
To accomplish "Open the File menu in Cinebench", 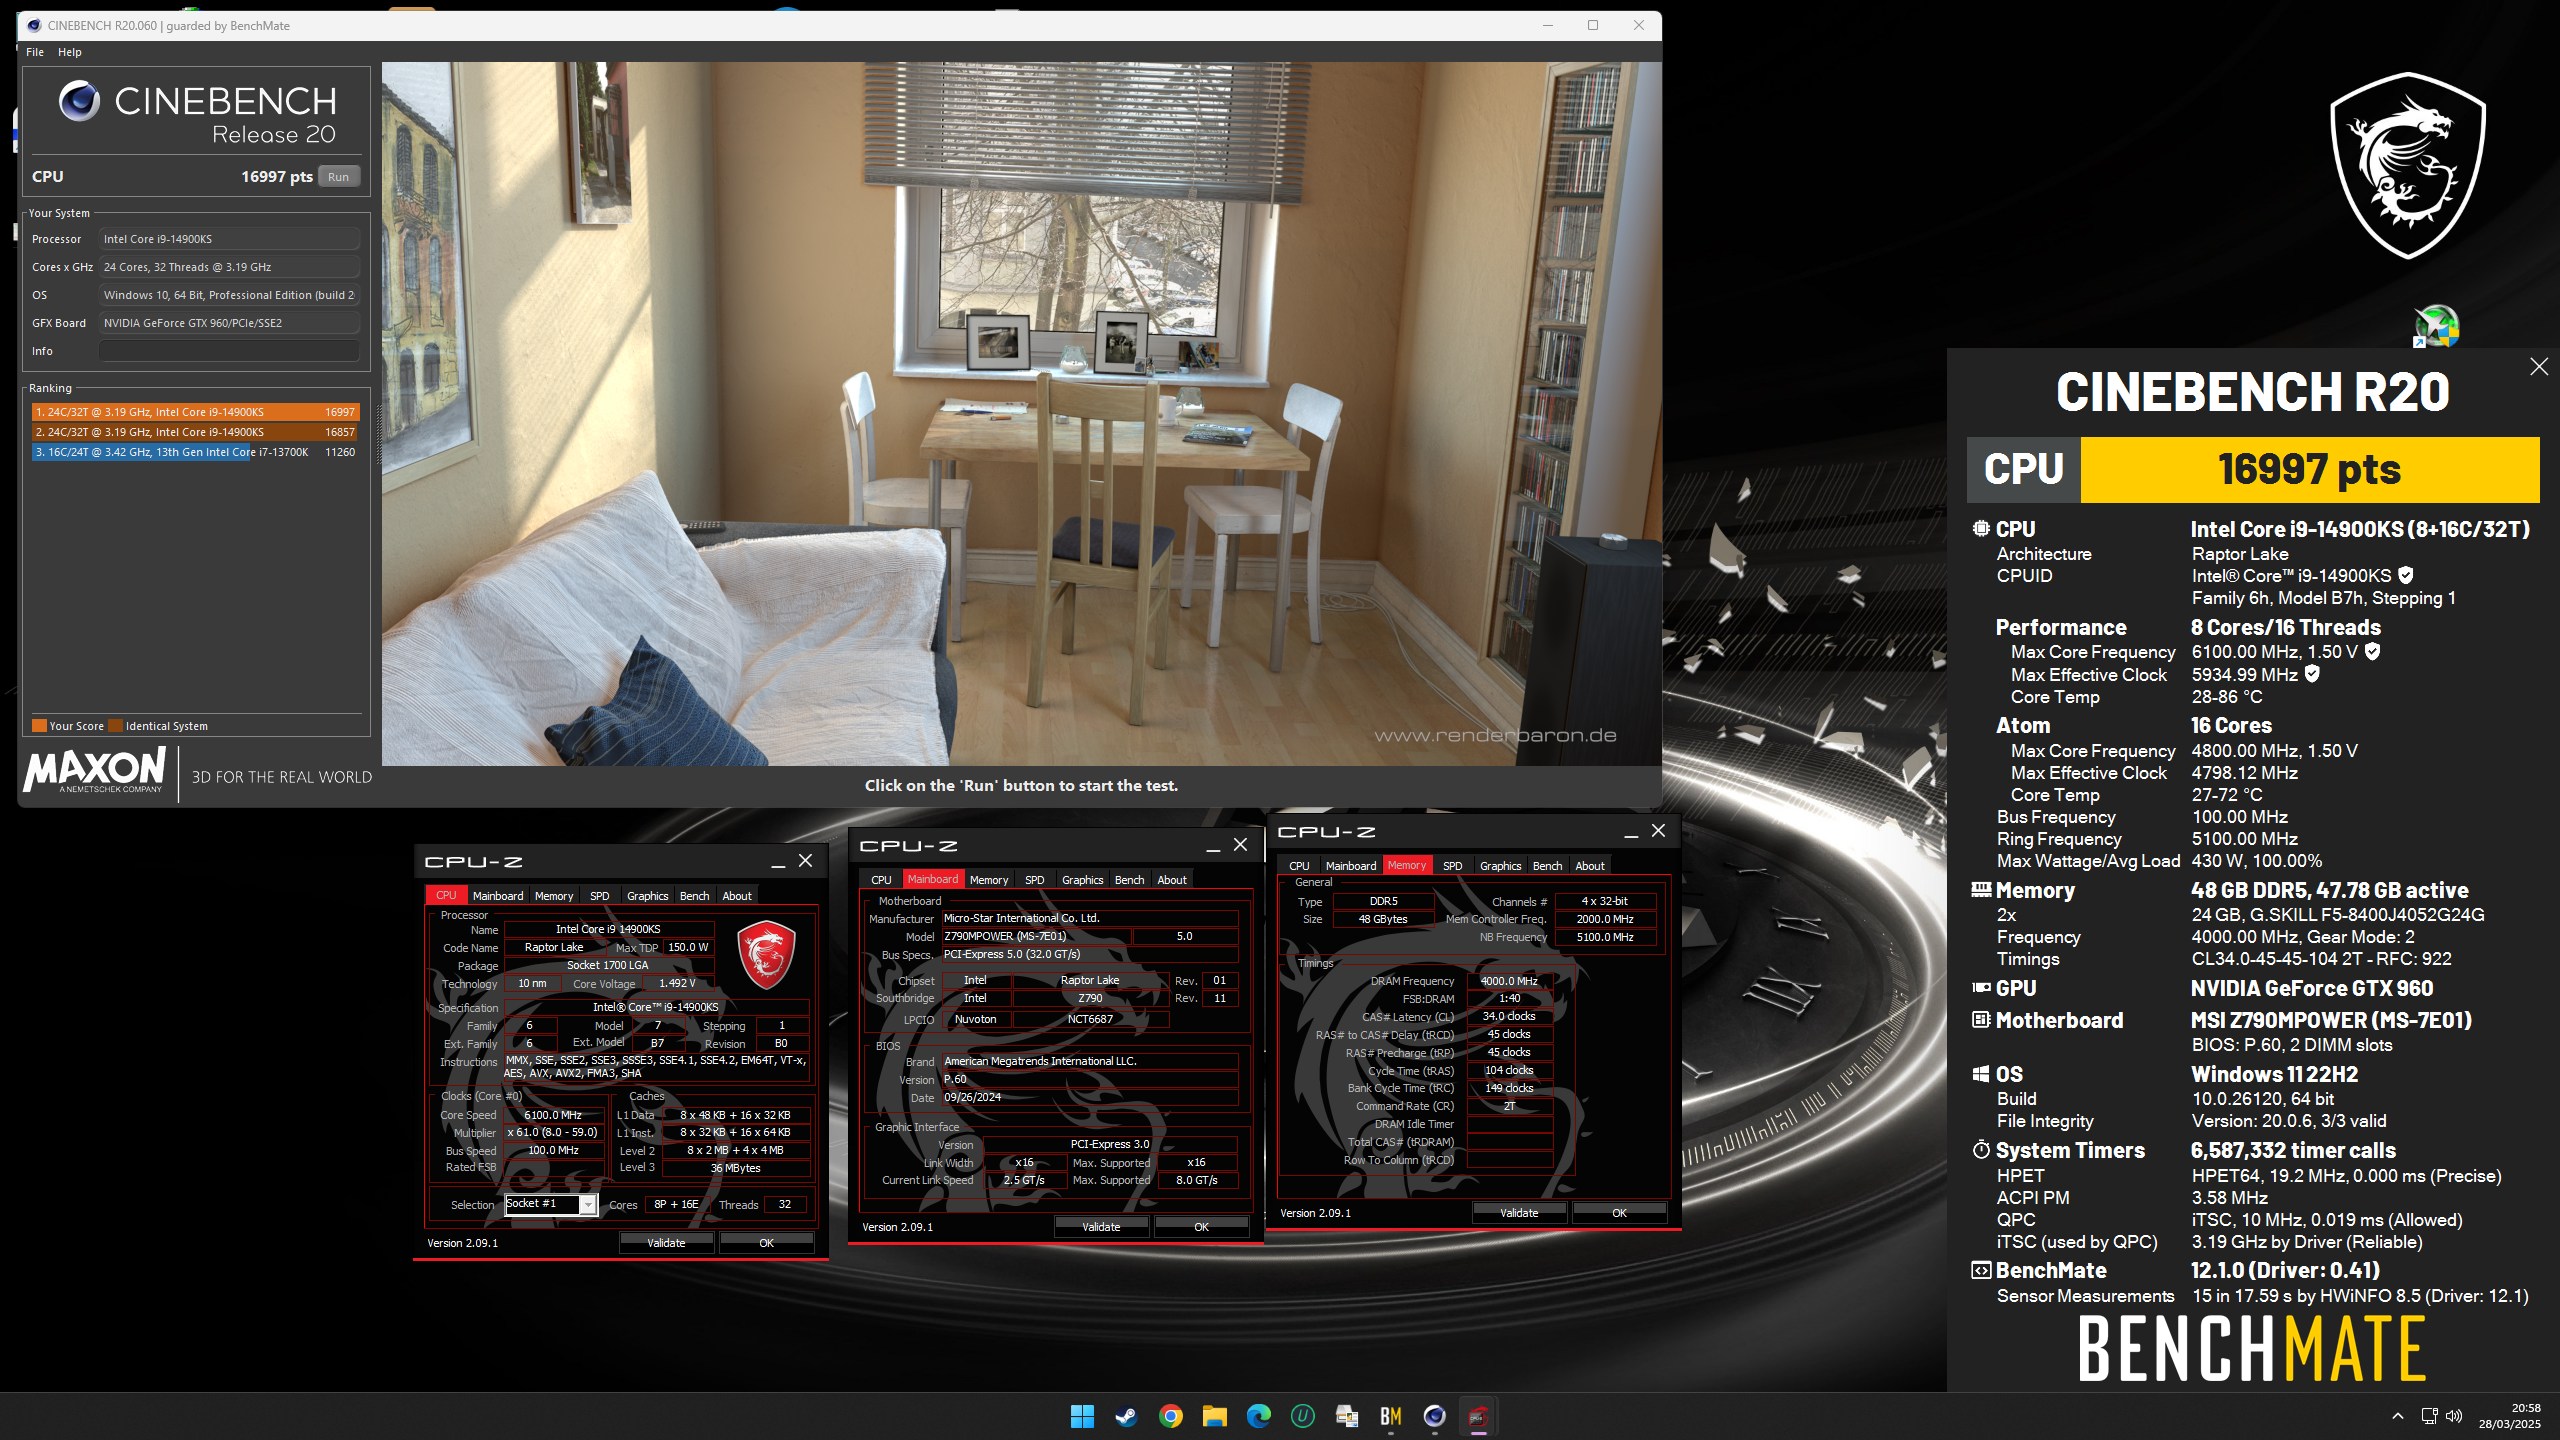I will tap(35, 52).
